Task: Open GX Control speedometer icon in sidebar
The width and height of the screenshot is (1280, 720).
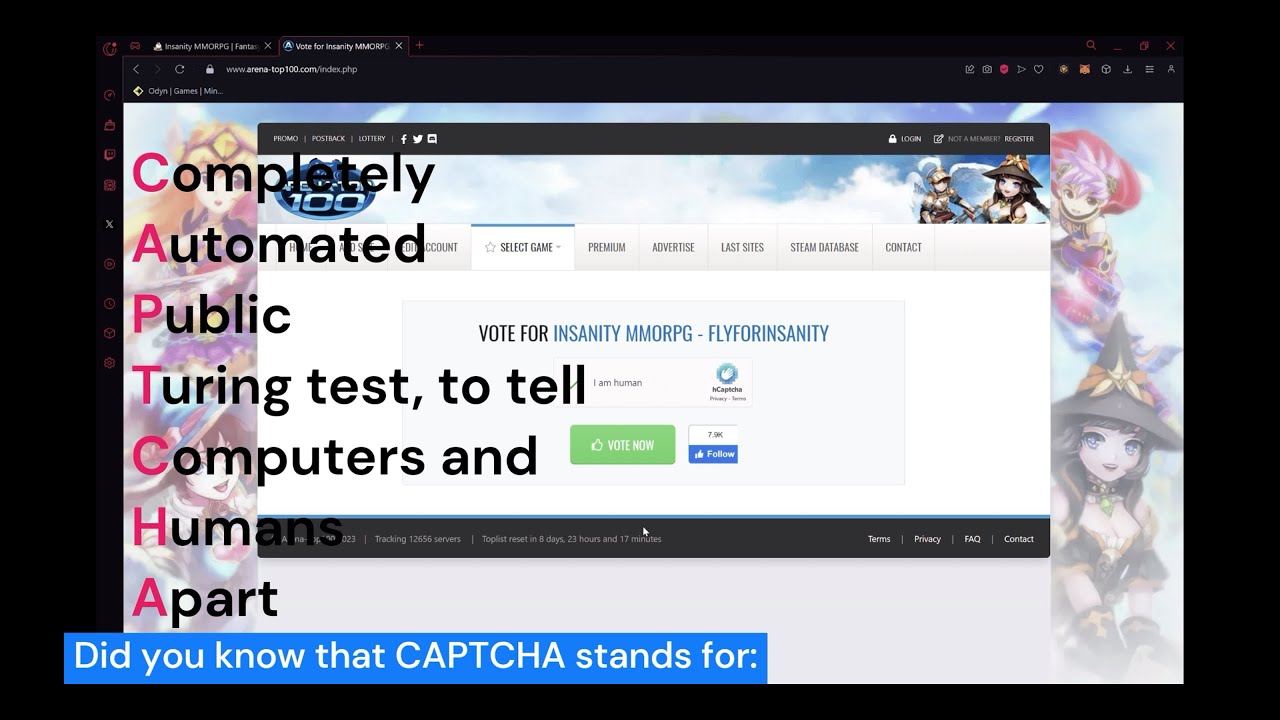Action: 110,95
